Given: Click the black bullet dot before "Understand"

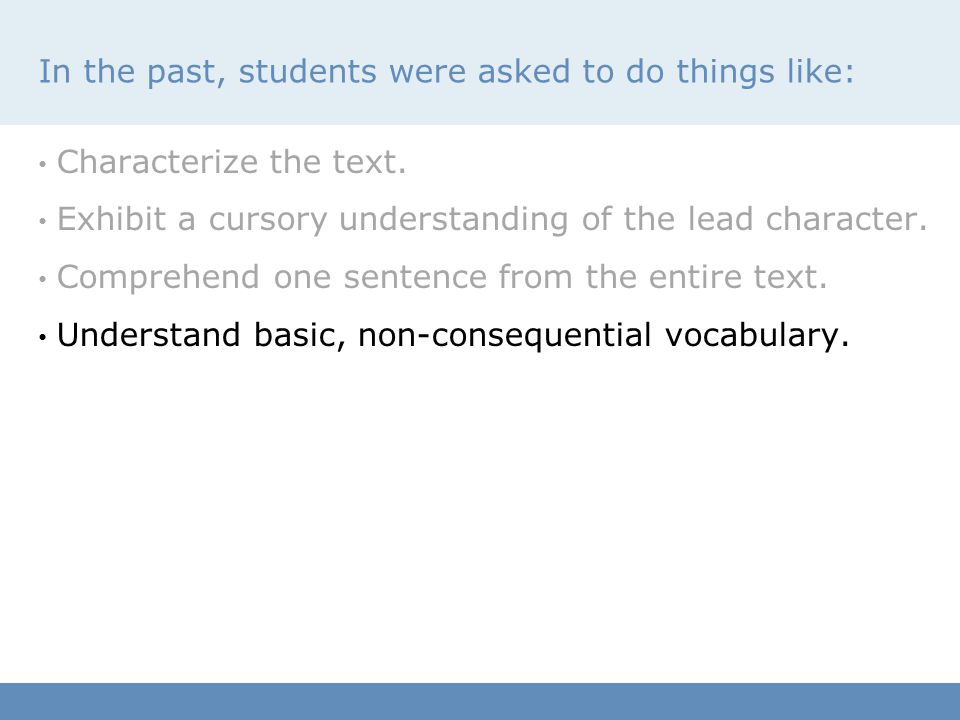Looking at the screenshot, I should click(42, 337).
